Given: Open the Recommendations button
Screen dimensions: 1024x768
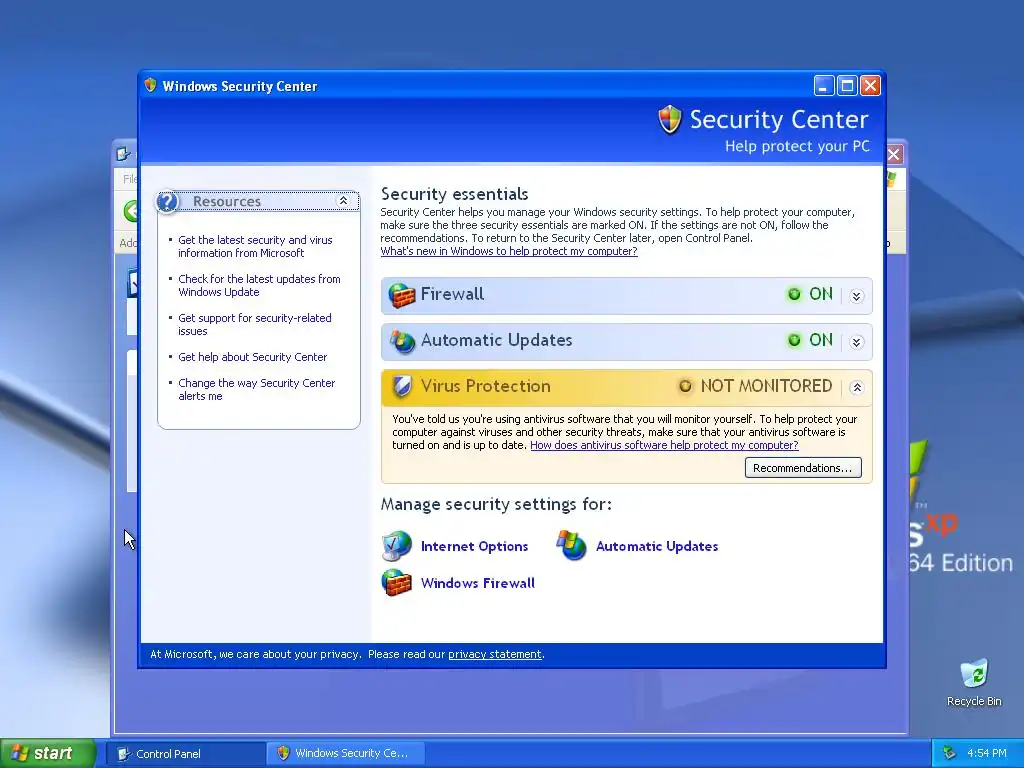Looking at the screenshot, I should [803, 468].
